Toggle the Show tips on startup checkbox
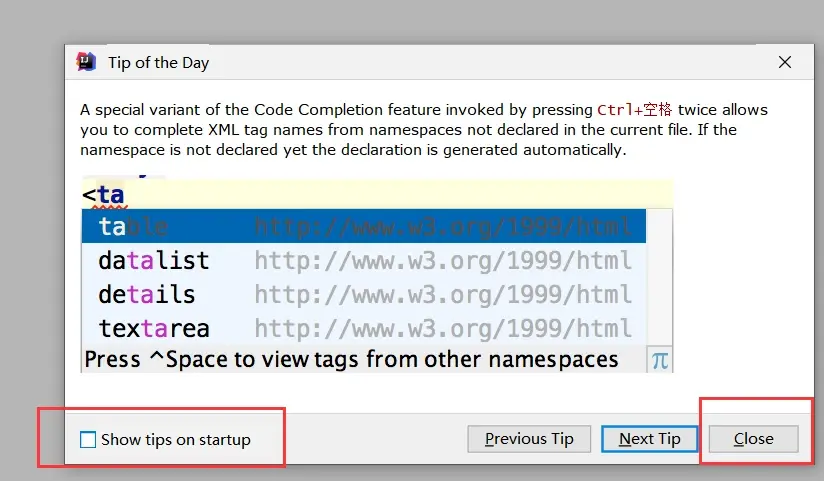 pyautogui.click(x=88, y=439)
